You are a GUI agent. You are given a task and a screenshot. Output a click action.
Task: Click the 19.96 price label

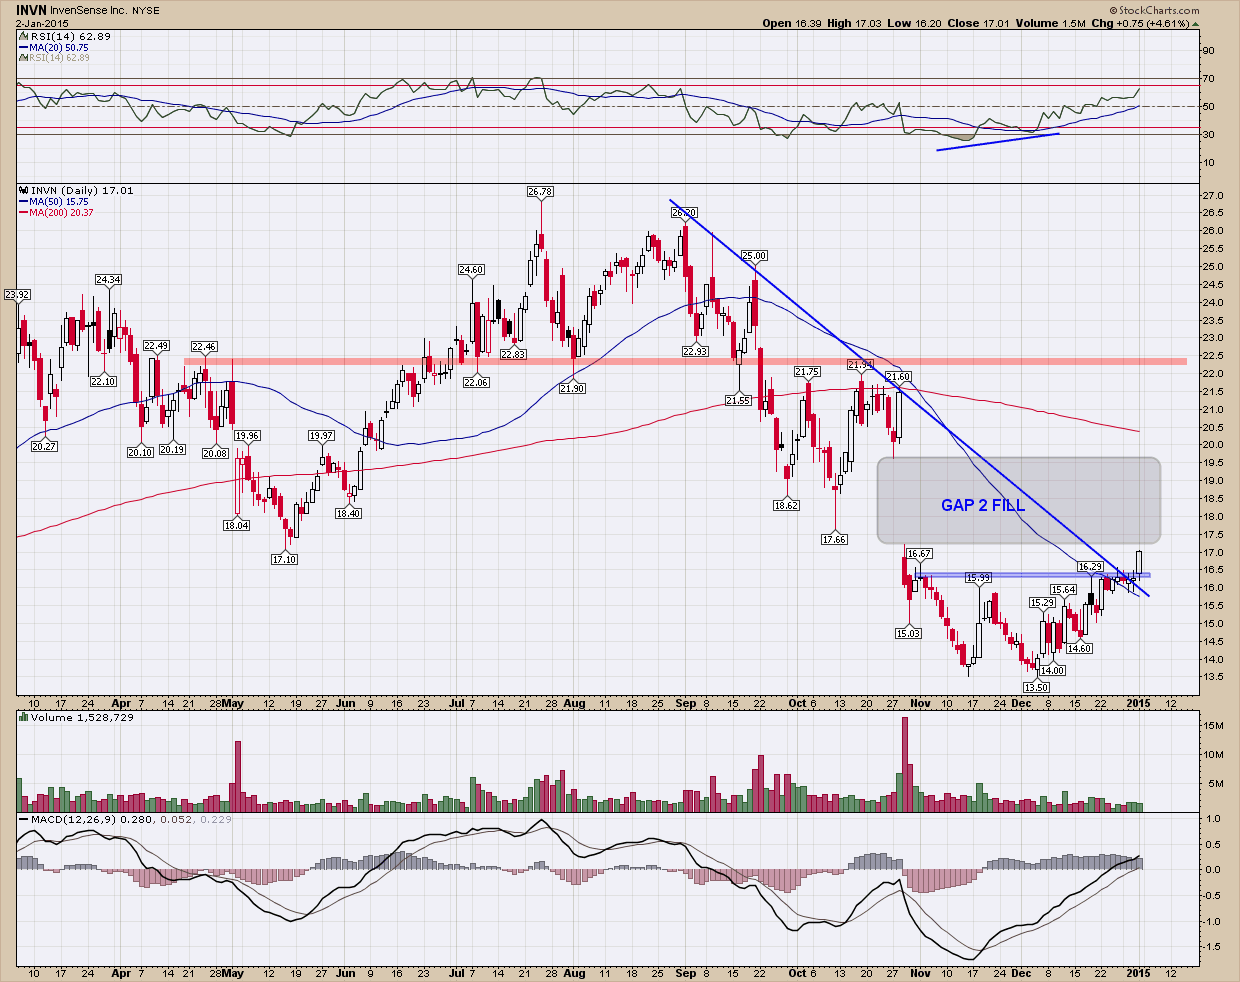click(x=247, y=436)
